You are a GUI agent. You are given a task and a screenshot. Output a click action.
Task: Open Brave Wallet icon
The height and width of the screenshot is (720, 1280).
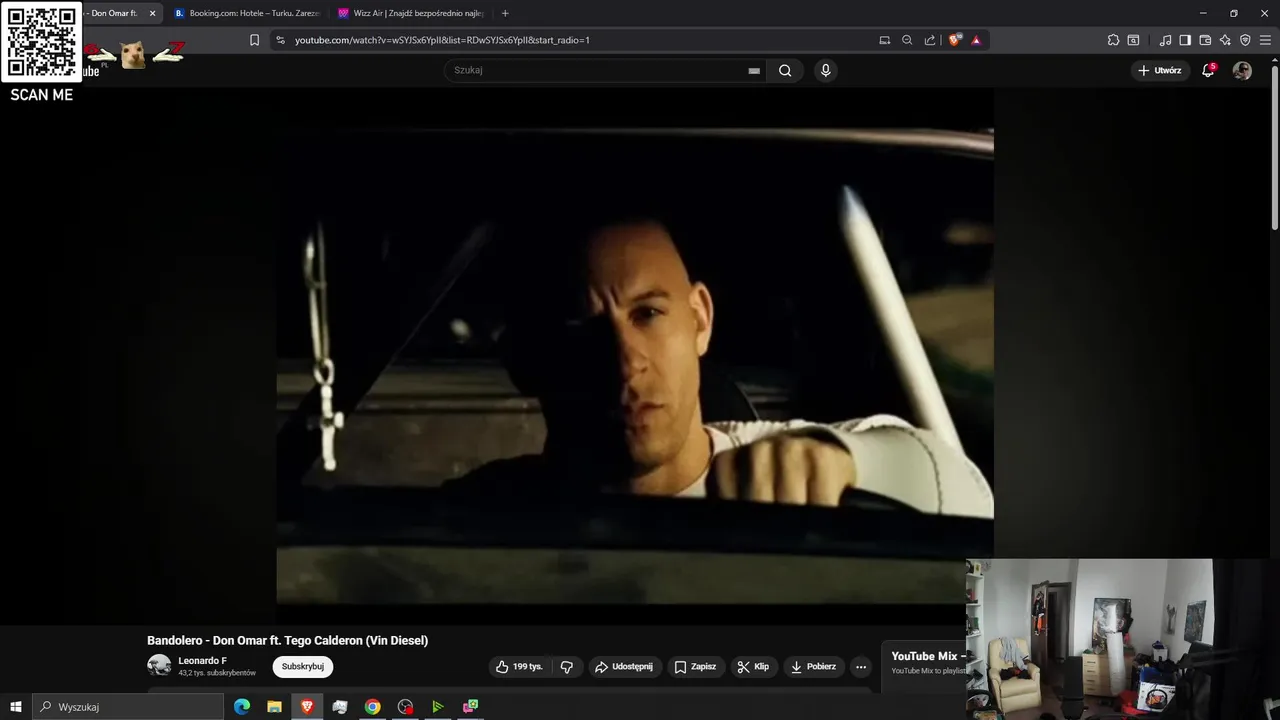[x=1205, y=40]
